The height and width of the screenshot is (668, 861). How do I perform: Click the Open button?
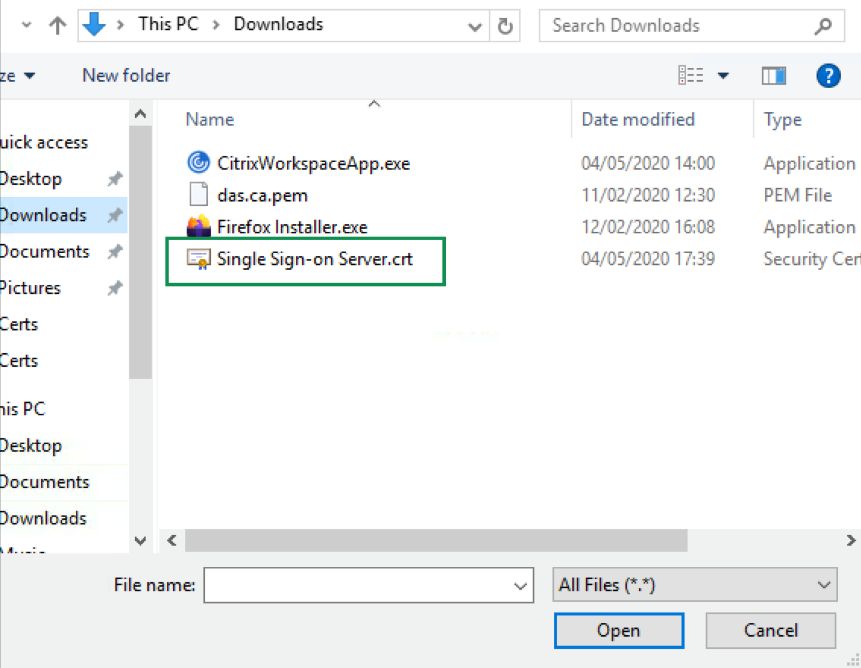[x=619, y=631]
